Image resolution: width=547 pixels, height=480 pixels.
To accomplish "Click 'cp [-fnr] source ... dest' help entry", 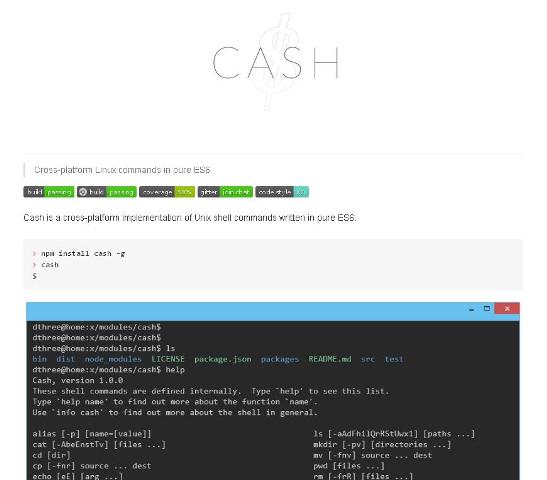I will tap(92, 466).
